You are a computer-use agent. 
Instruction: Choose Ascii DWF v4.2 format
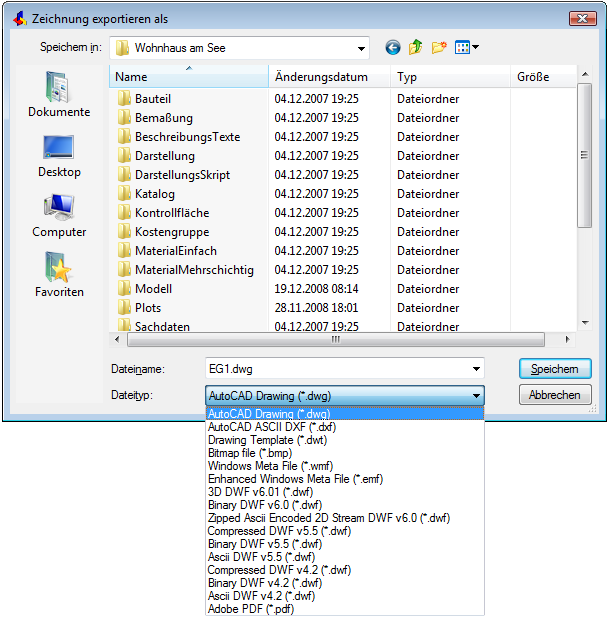pos(345,596)
